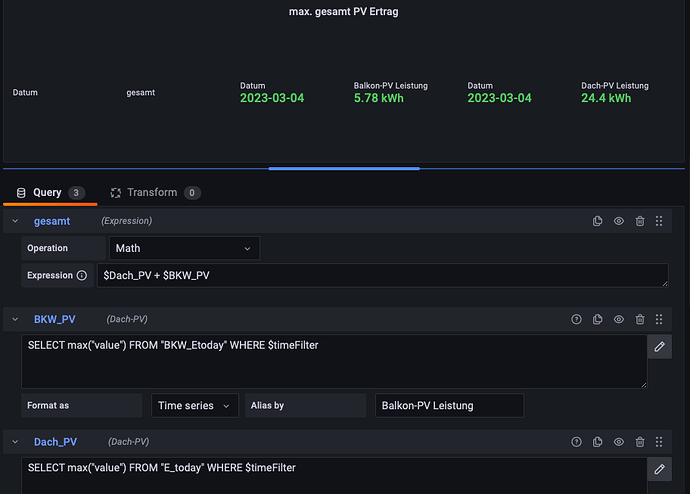Click the gesamt stat label in panel
The width and height of the screenshot is (690, 494).
[x=140, y=92]
